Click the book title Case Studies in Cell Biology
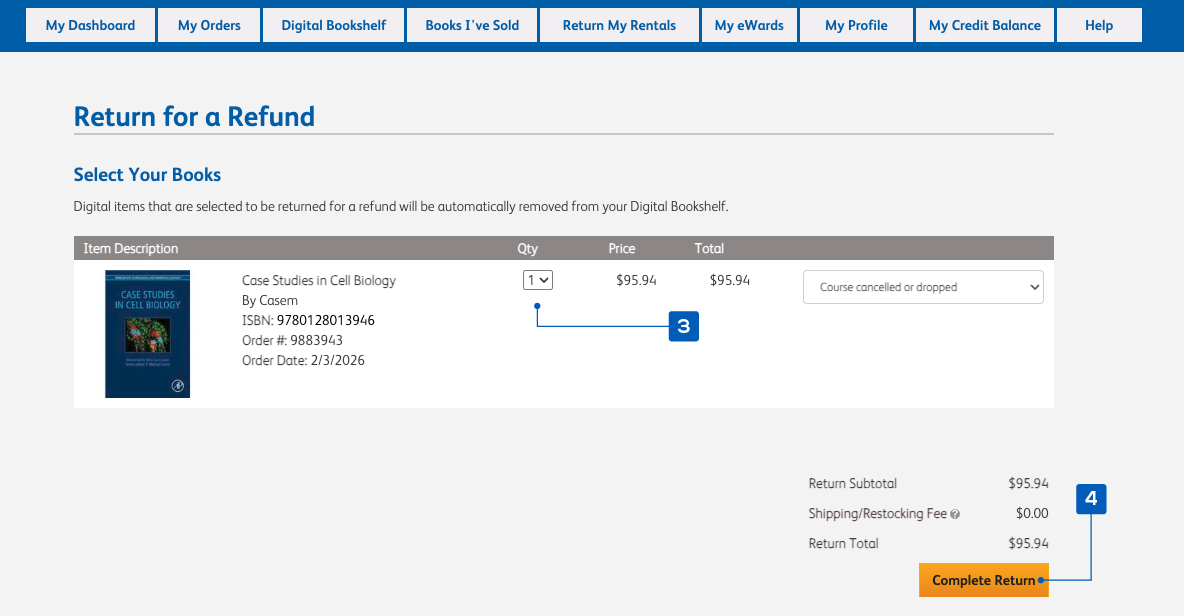 319,281
